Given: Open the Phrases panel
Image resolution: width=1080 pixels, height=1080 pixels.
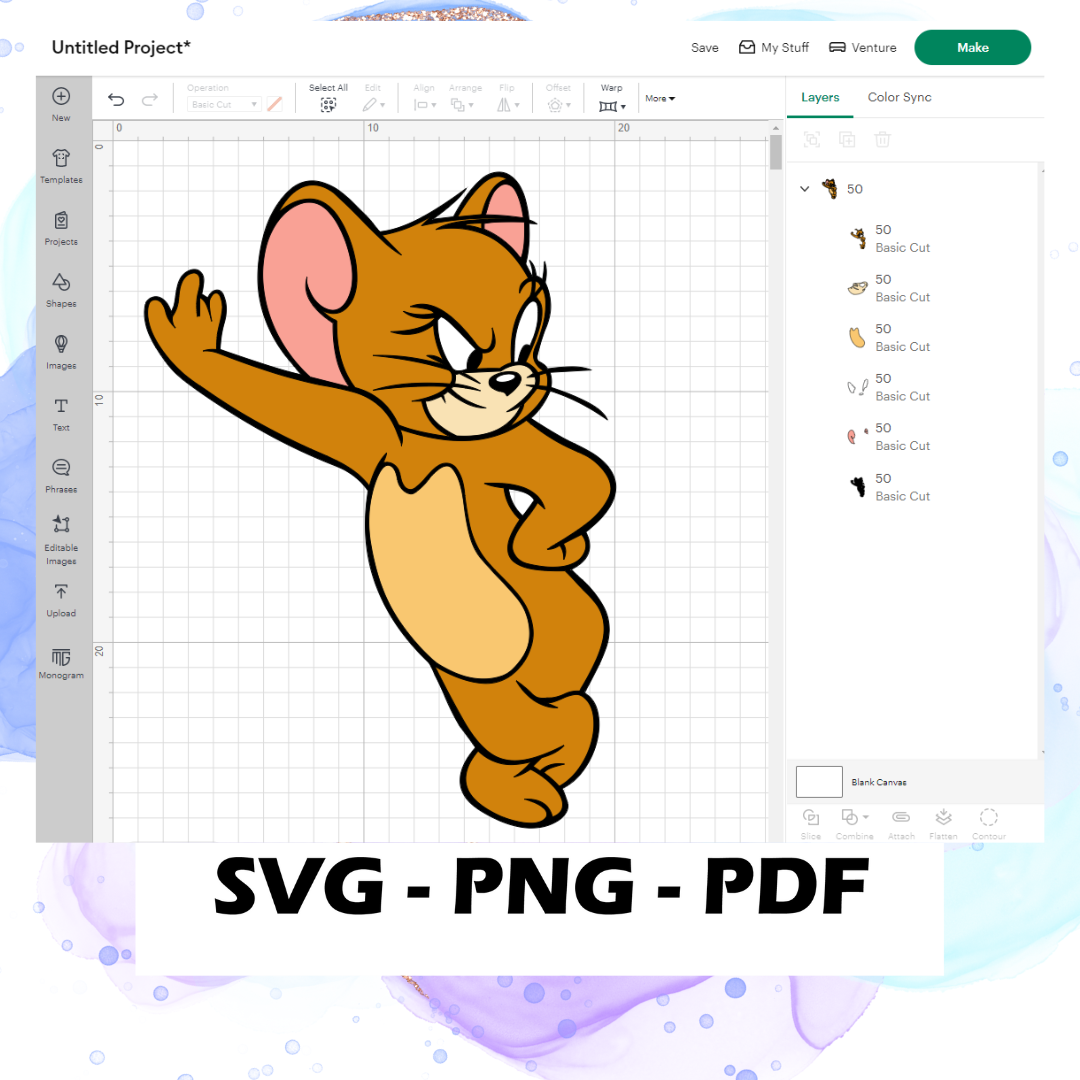Looking at the screenshot, I should pyautogui.click(x=61, y=476).
